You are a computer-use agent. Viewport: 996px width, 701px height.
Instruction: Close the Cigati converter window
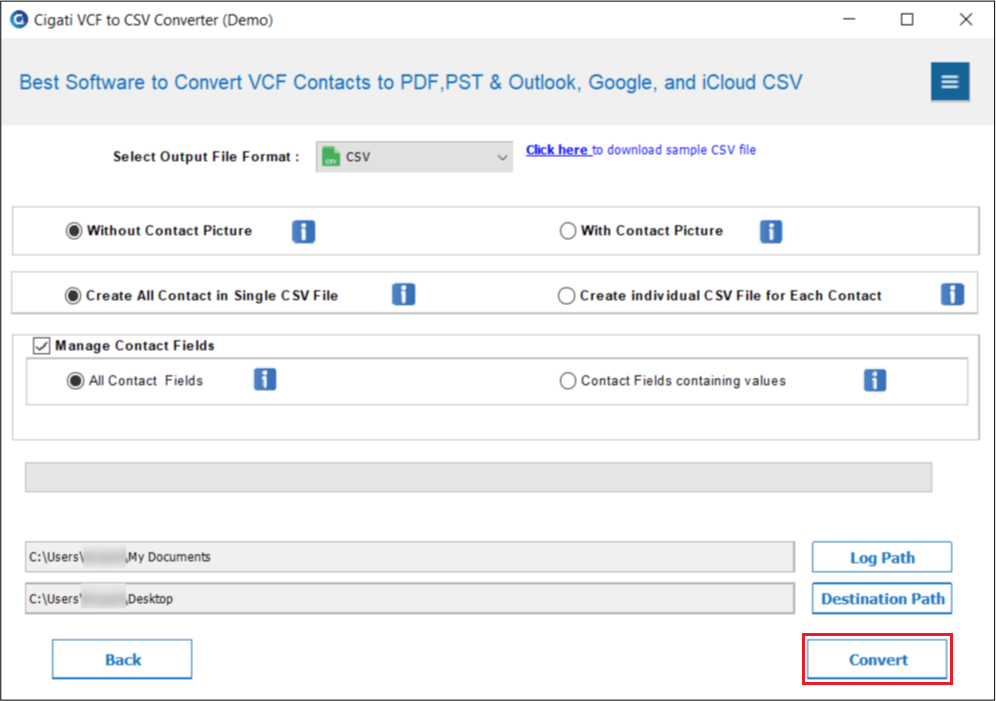coord(966,20)
